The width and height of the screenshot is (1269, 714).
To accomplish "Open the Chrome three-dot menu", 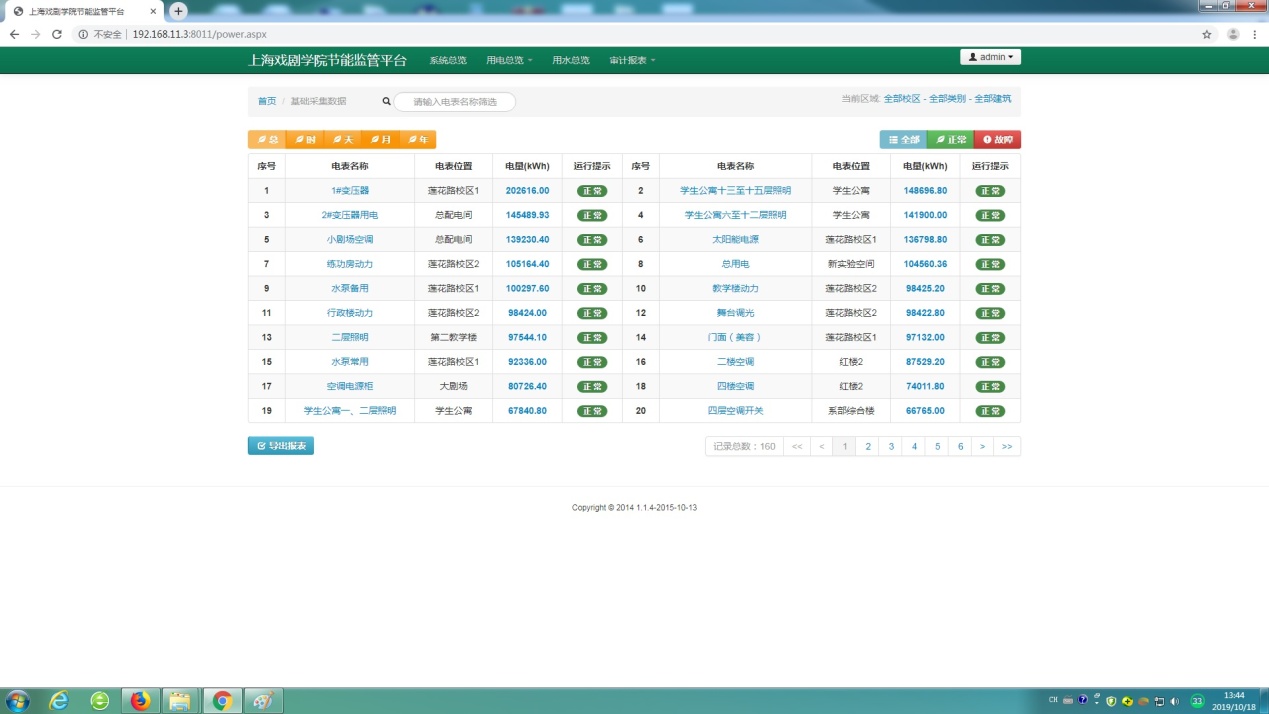I will click(1255, 34).
